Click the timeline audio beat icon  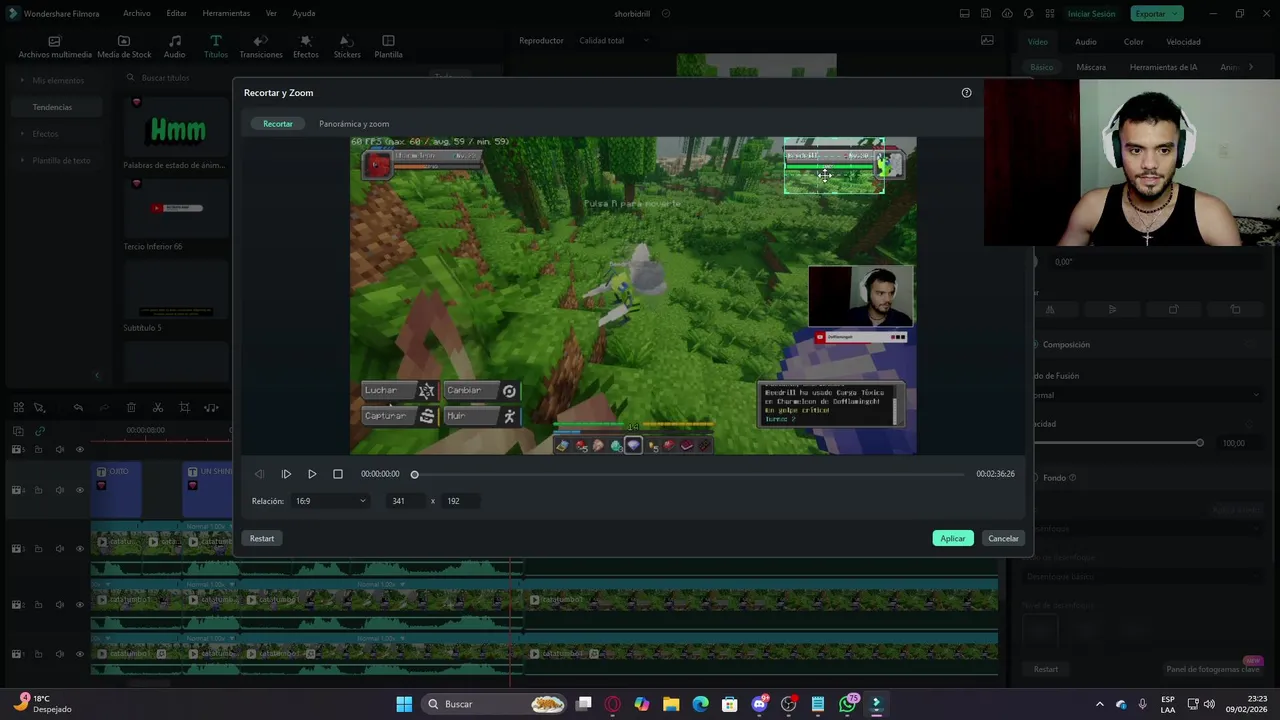coord(211,408)
